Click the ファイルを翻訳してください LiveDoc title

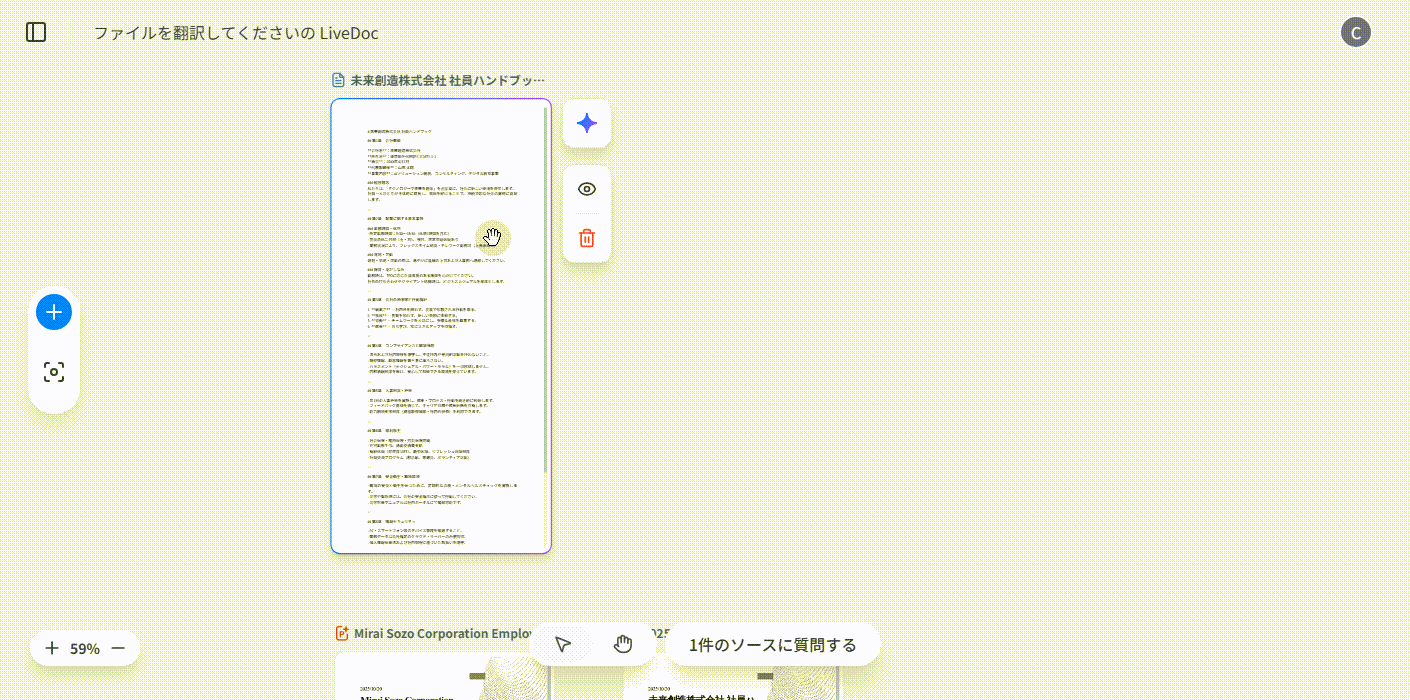(236, 33)
